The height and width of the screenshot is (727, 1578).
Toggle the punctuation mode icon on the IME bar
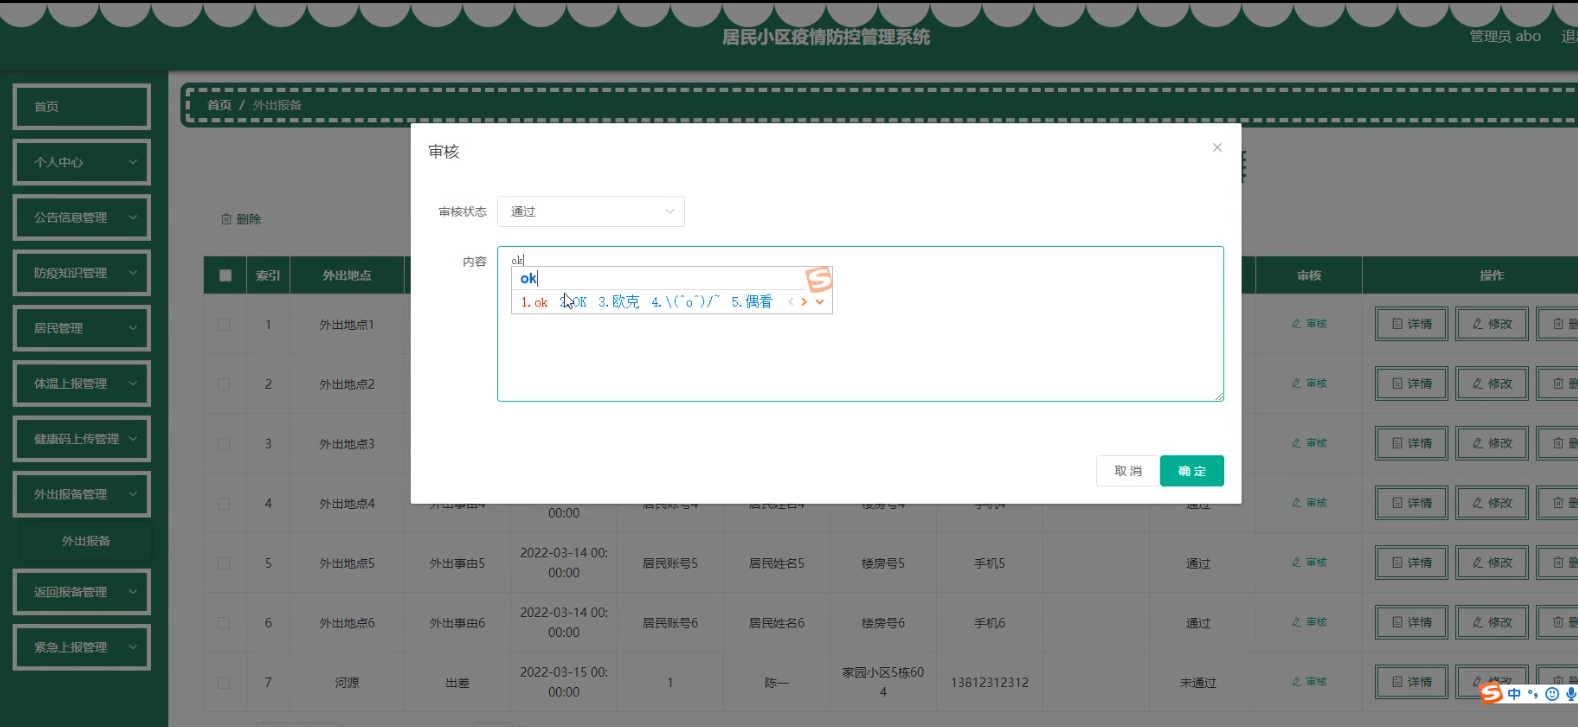(1533, 694)
